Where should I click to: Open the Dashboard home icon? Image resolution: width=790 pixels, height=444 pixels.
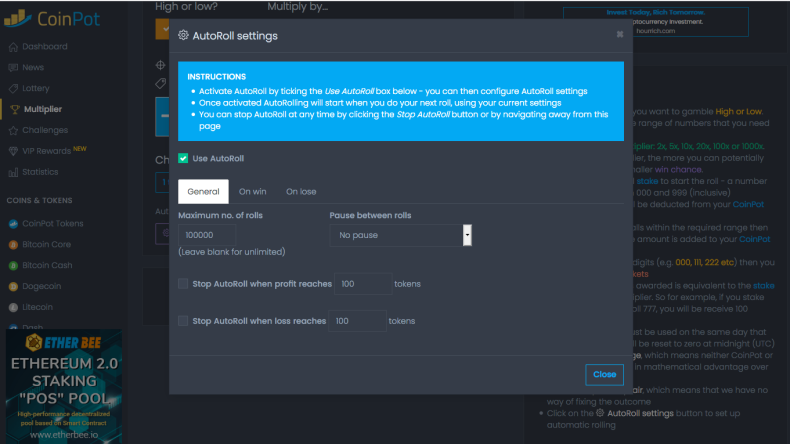13,47
